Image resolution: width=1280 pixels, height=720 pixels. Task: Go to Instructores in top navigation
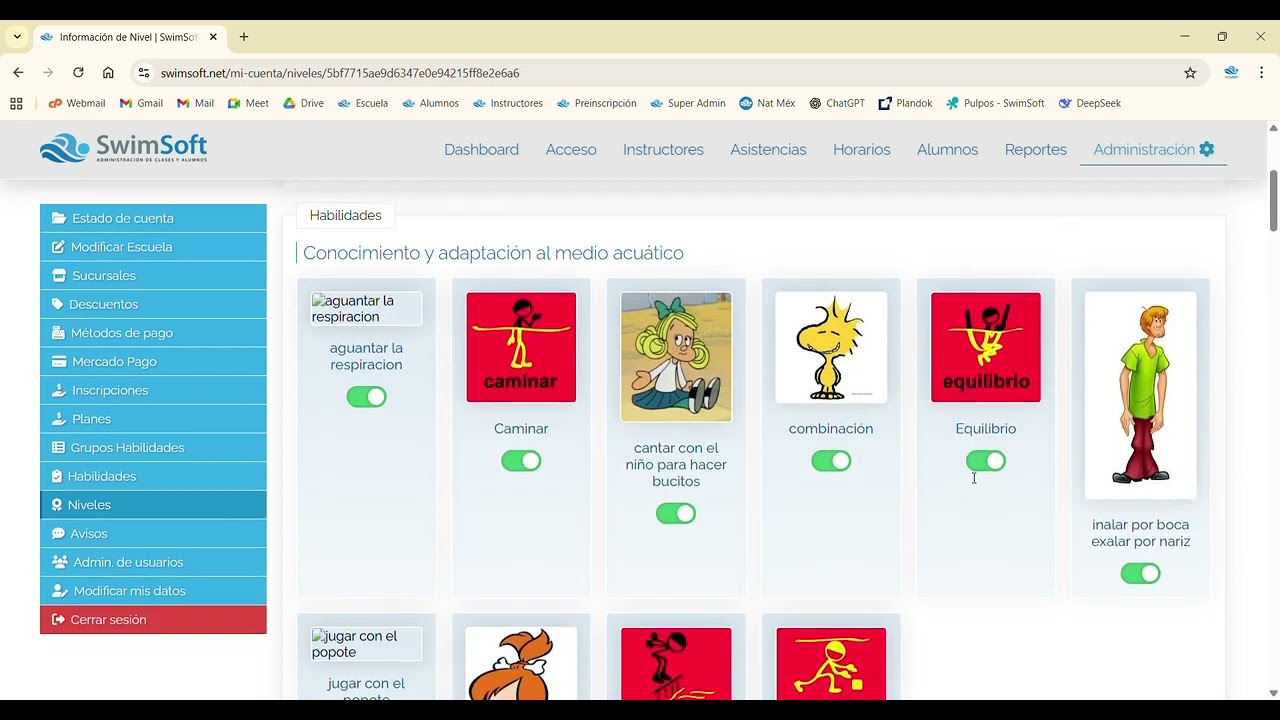click(663, 149)
